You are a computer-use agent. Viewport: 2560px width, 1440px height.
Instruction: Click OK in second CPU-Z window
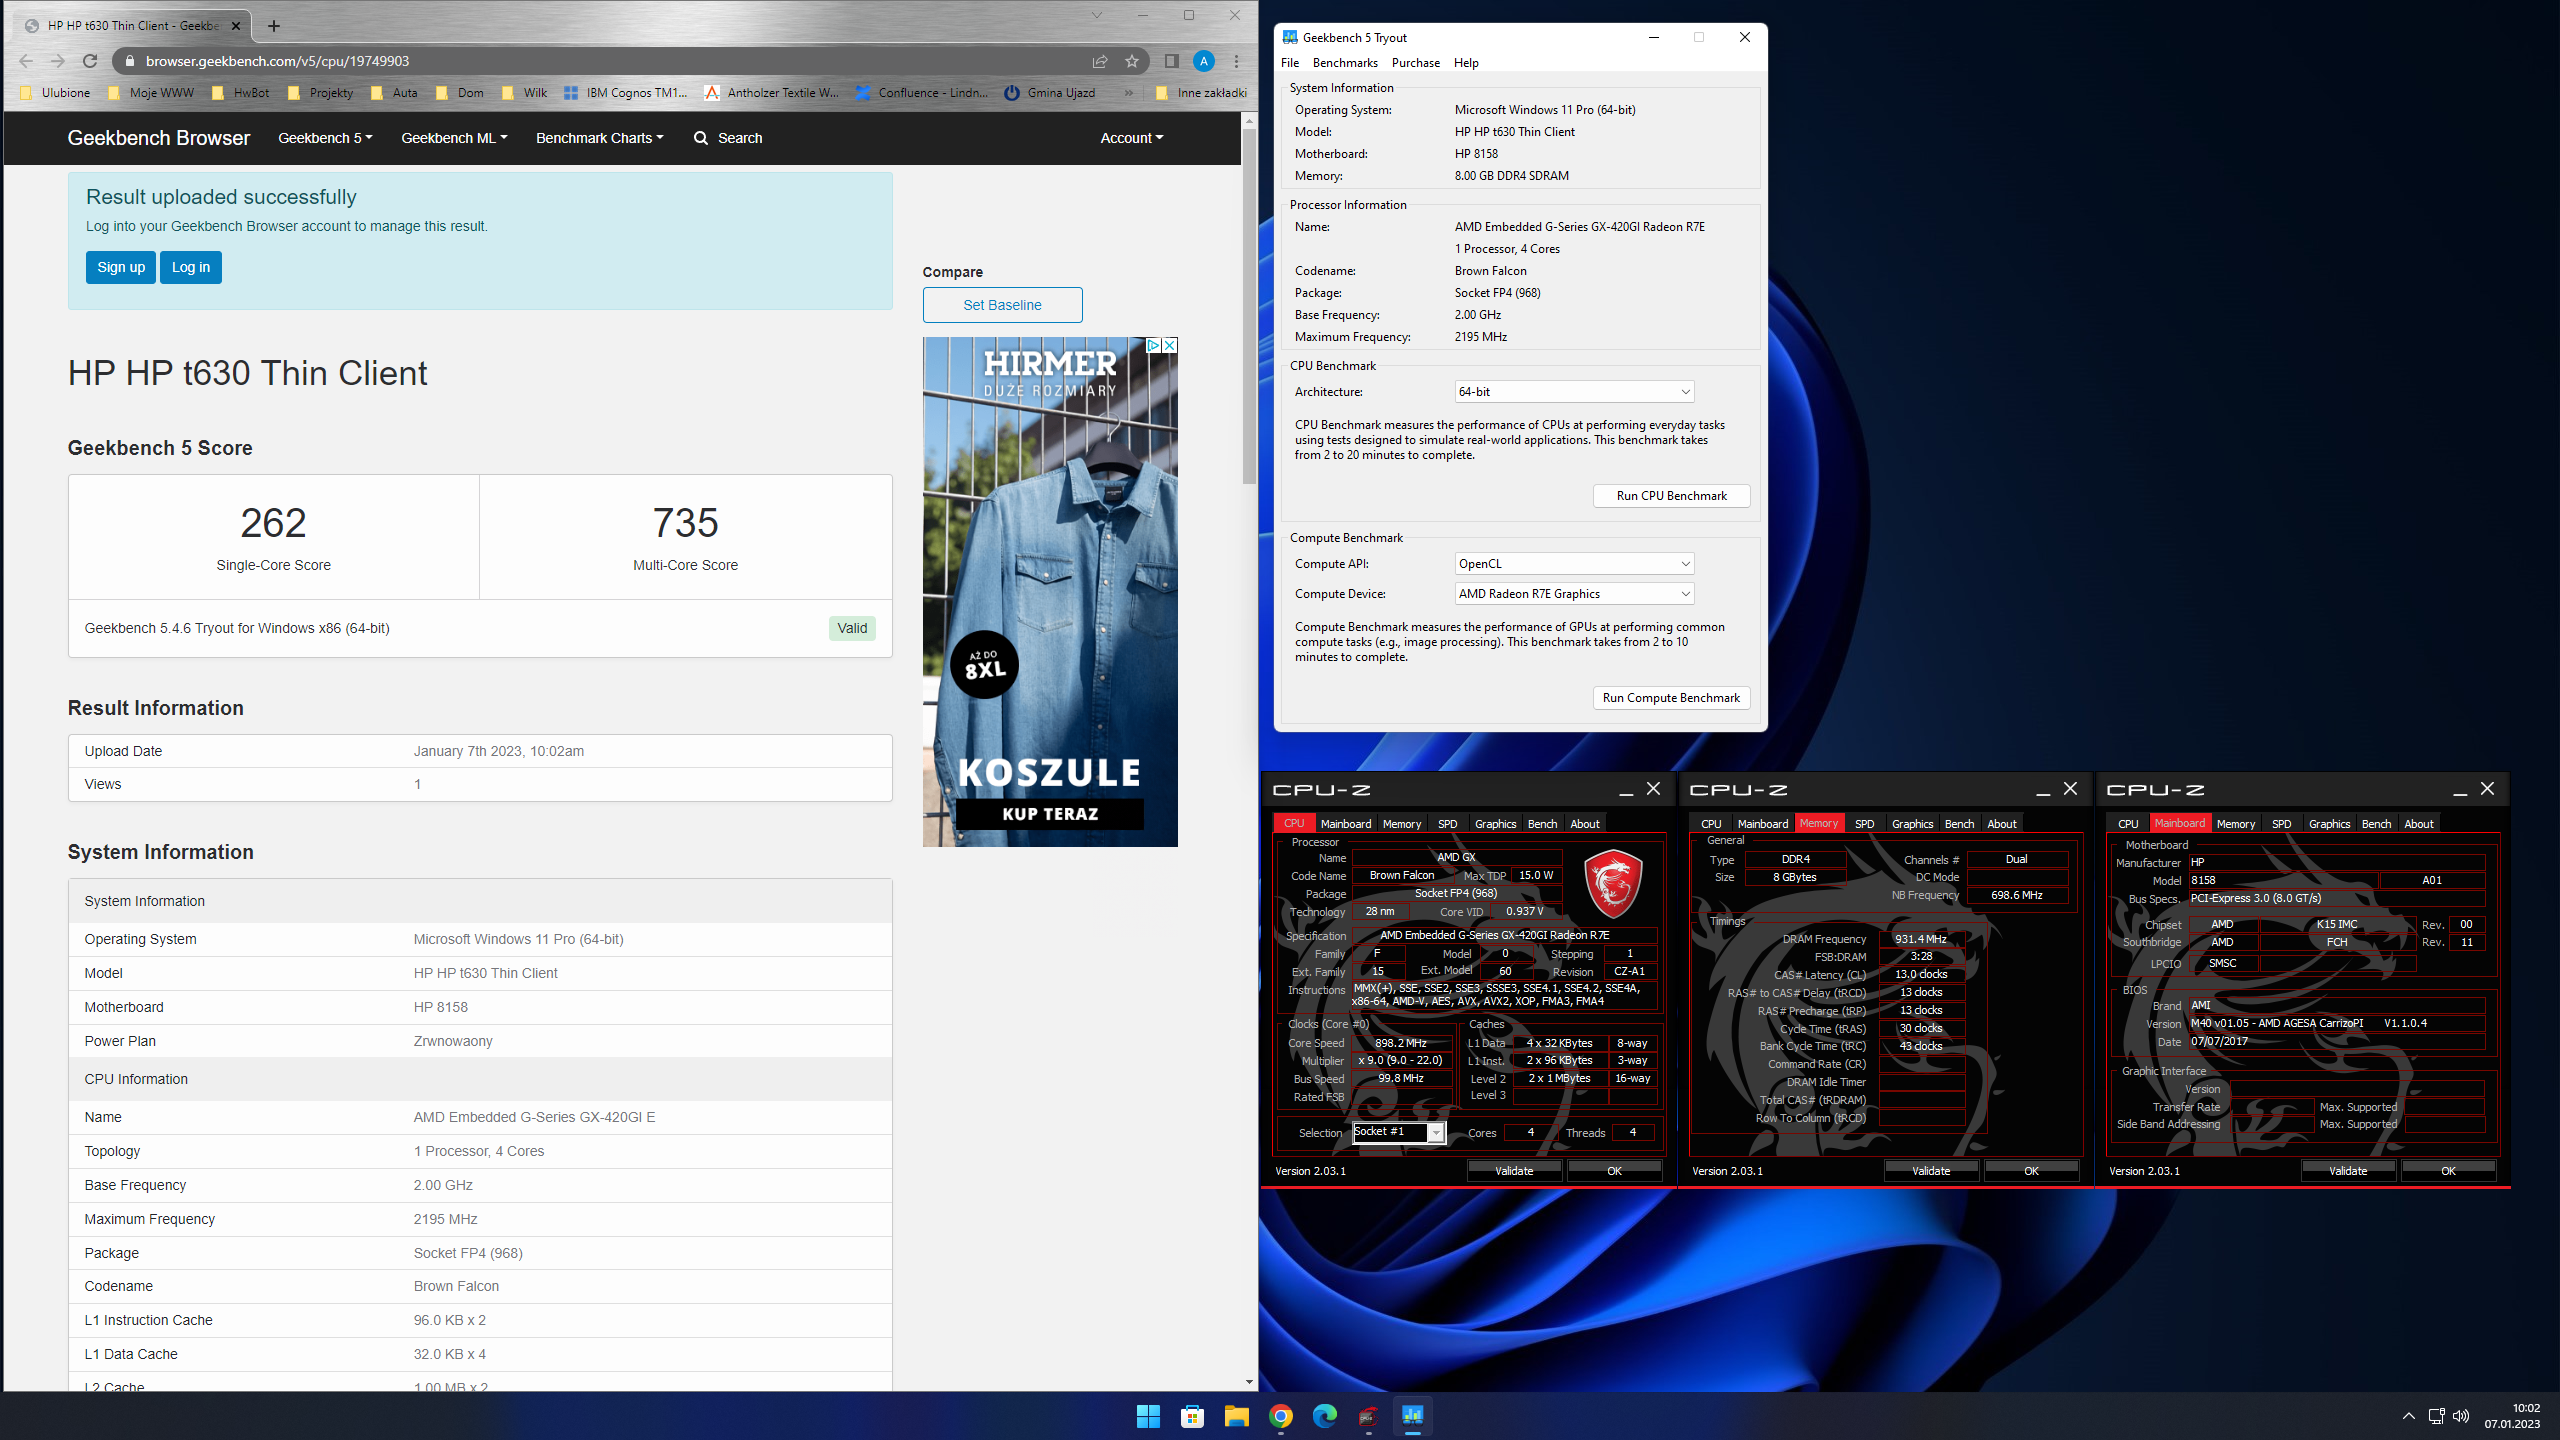(2031, 1171)
